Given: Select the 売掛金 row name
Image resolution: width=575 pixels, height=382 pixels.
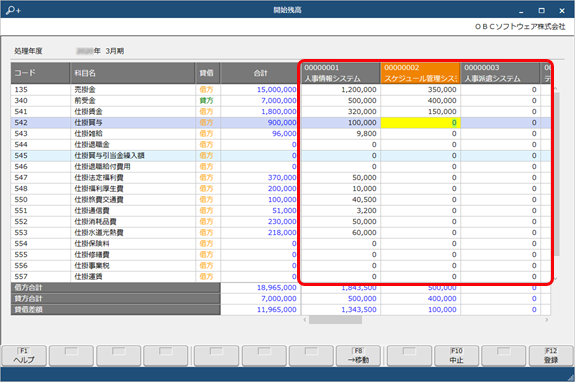Looking at the screenshot, I should tap(85, 89).
